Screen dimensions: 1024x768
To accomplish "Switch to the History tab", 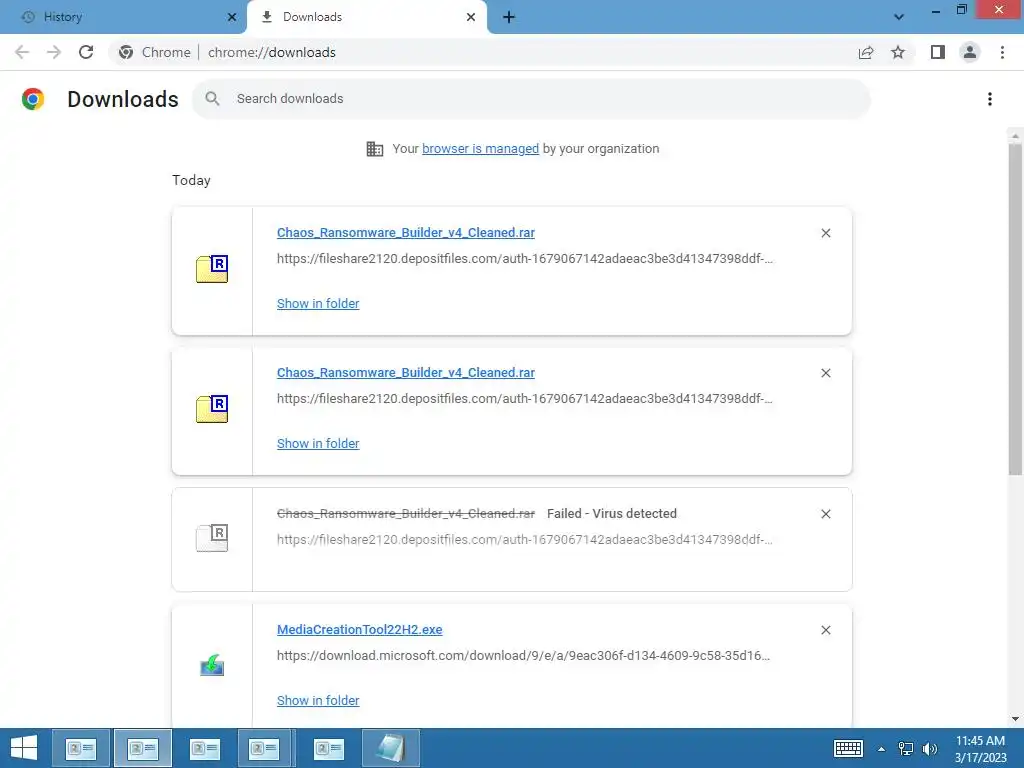I will (123, 17).
